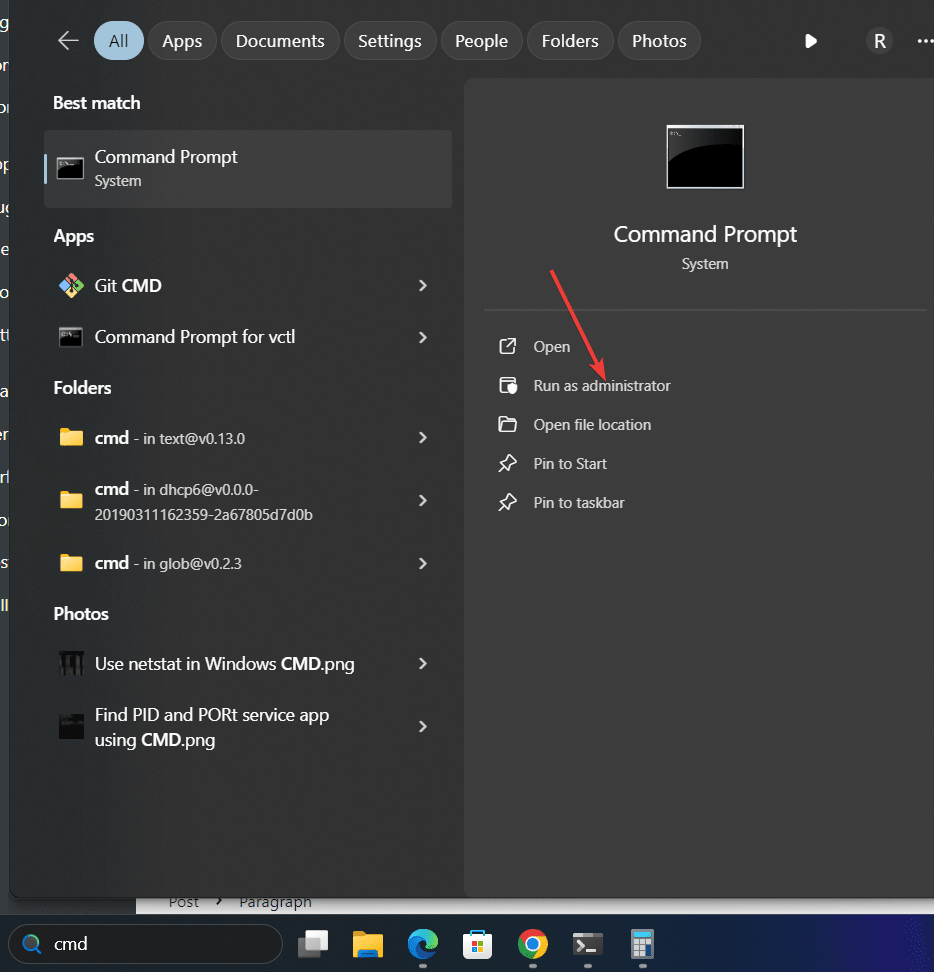
Task: Click the back arrow in search panel
Action: (x=68, y=41)
